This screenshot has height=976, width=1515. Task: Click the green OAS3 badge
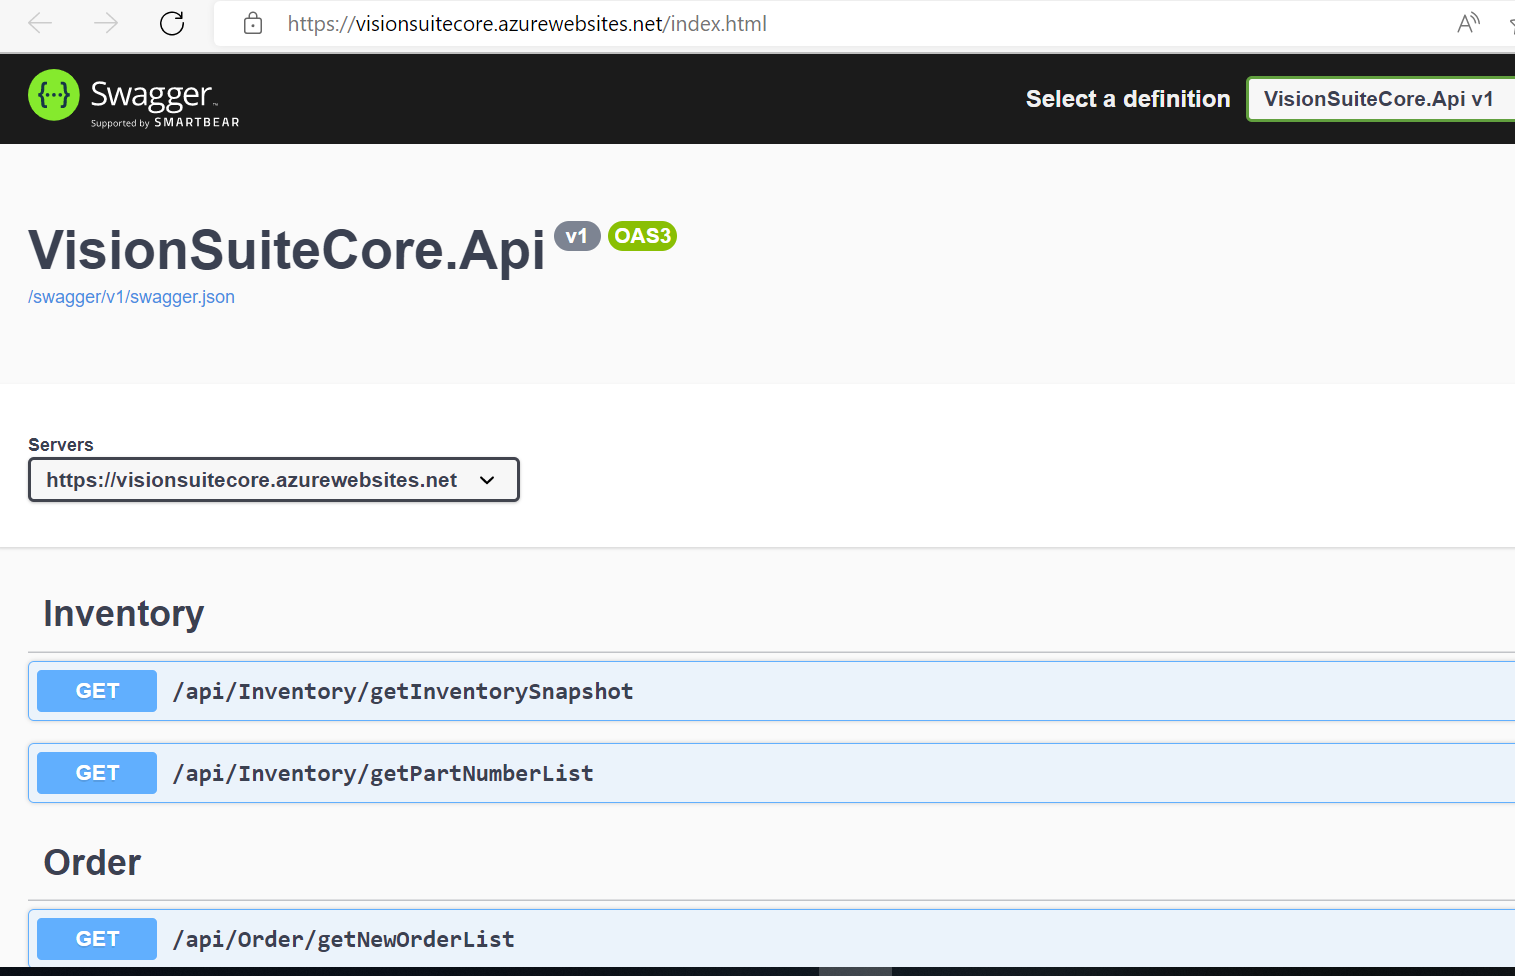642,236
